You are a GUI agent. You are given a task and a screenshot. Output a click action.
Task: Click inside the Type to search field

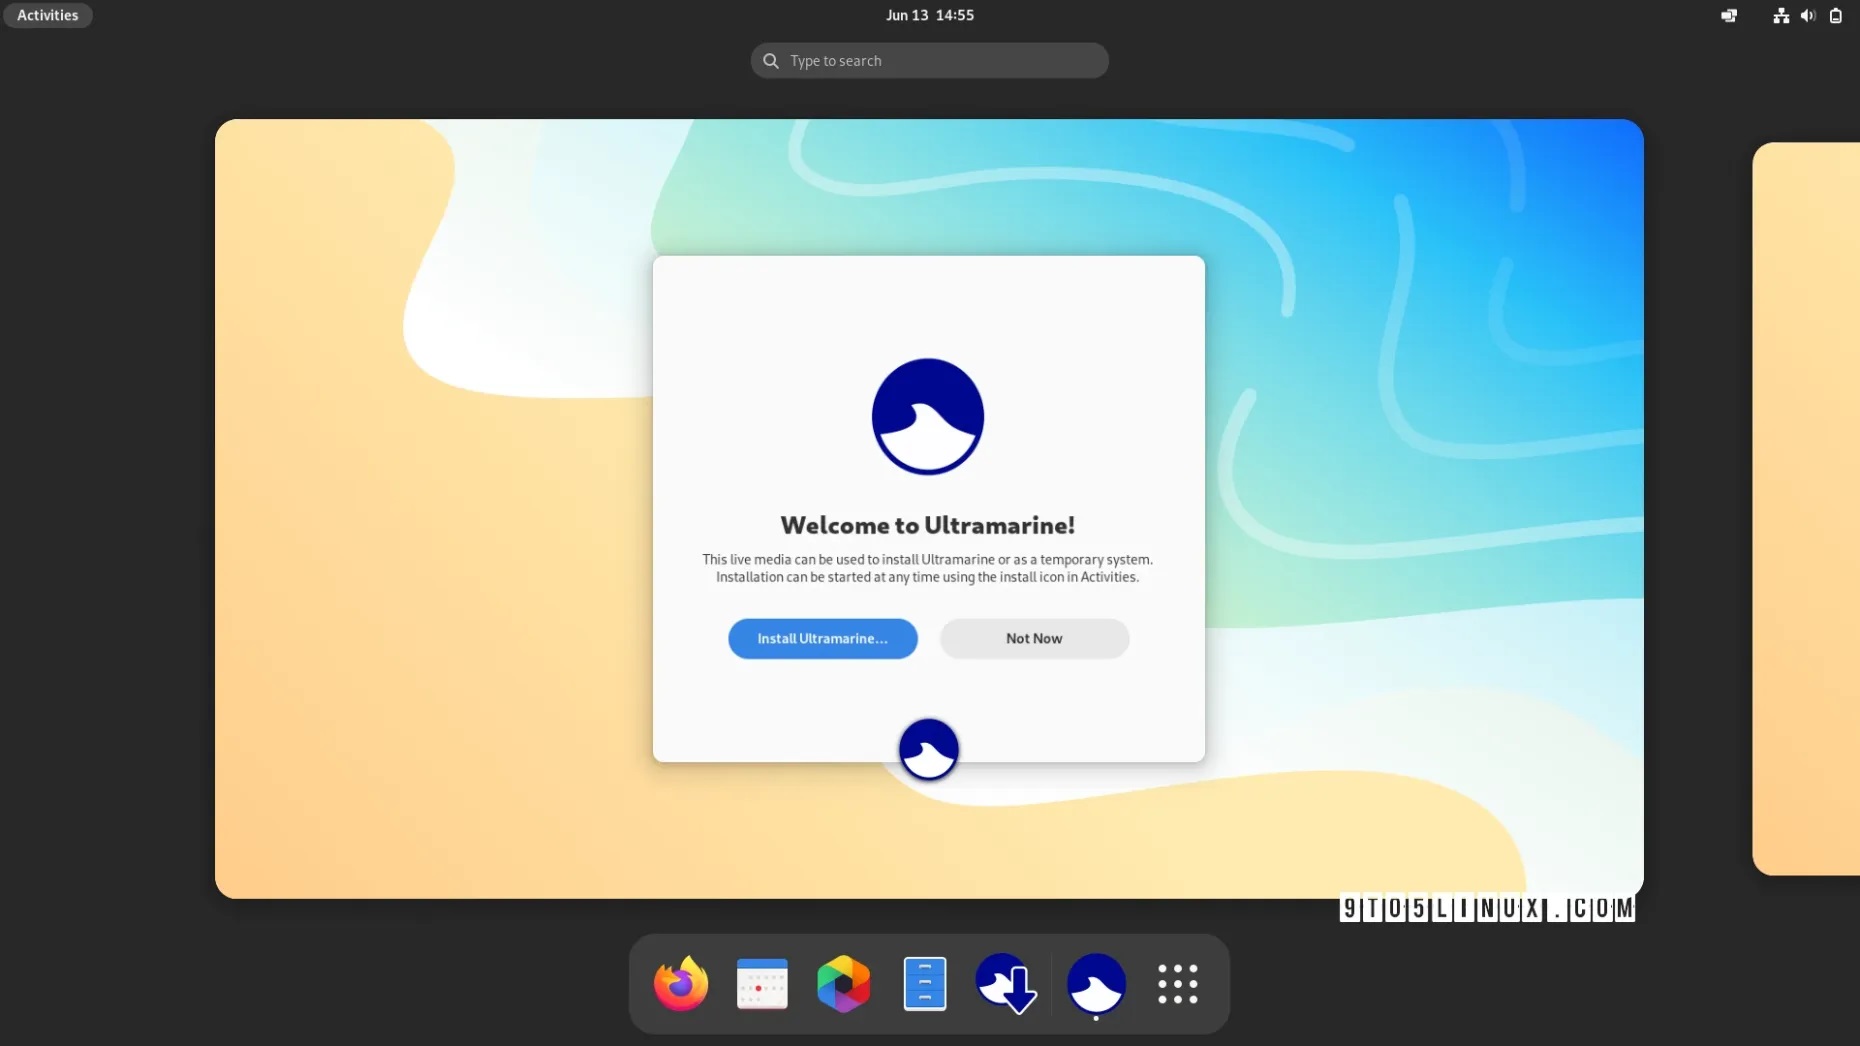tap(929, 60)
